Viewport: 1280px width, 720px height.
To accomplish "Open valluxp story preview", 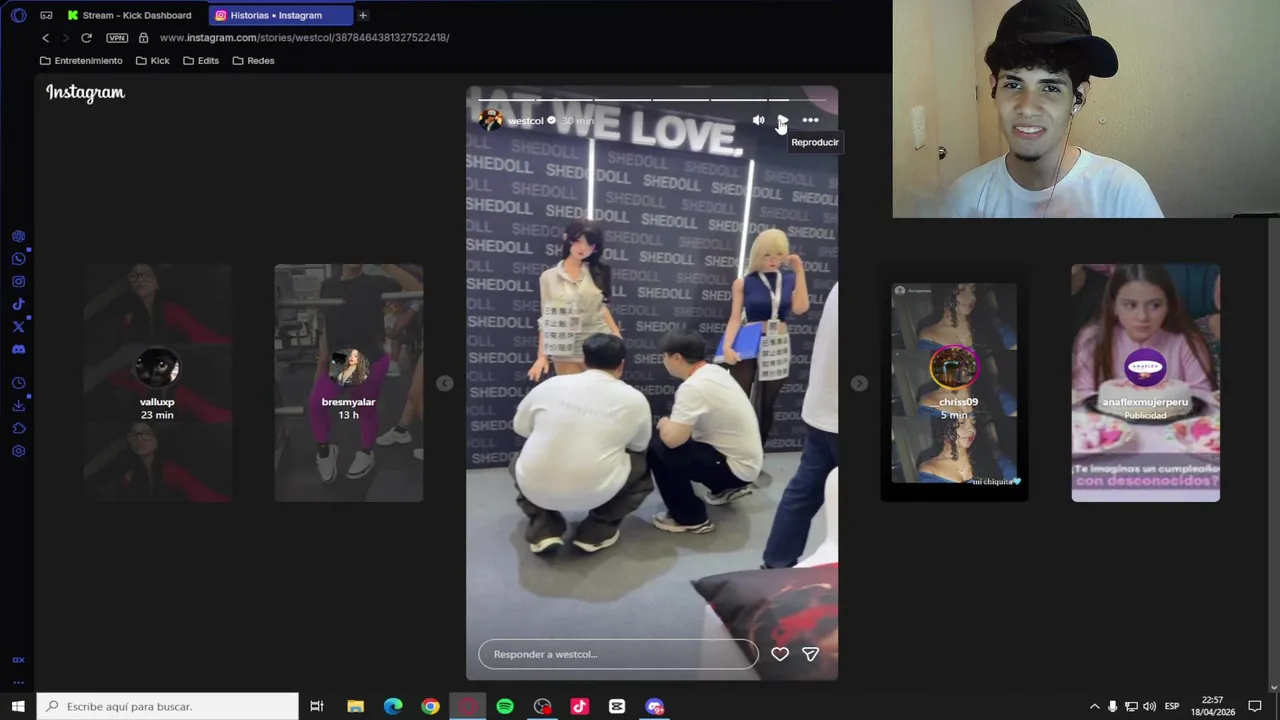I will pyautogui.click(x=157, y=383).
